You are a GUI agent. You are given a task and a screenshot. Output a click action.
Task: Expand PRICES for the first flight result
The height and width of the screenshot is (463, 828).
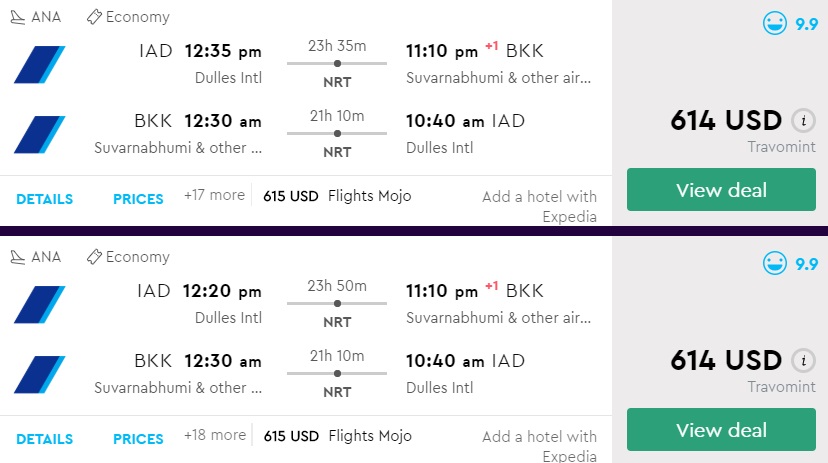click(x=138, y=199)
